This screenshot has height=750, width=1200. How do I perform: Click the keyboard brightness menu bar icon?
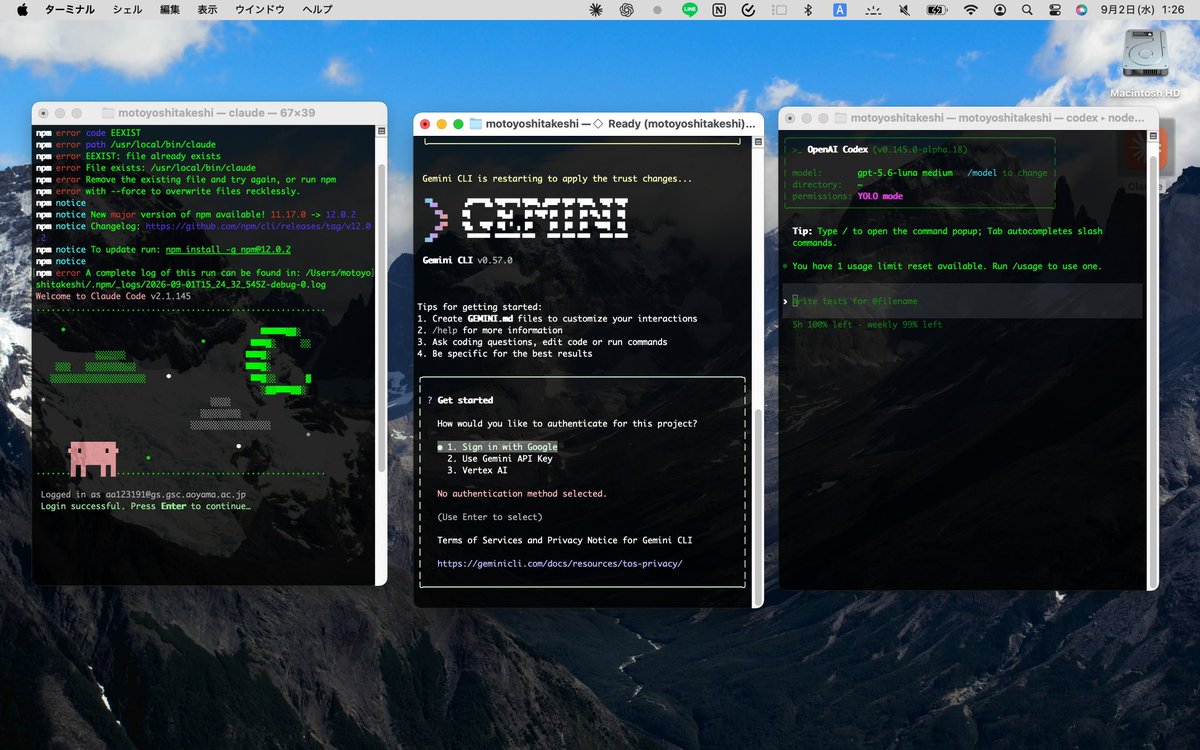[874, 9]
